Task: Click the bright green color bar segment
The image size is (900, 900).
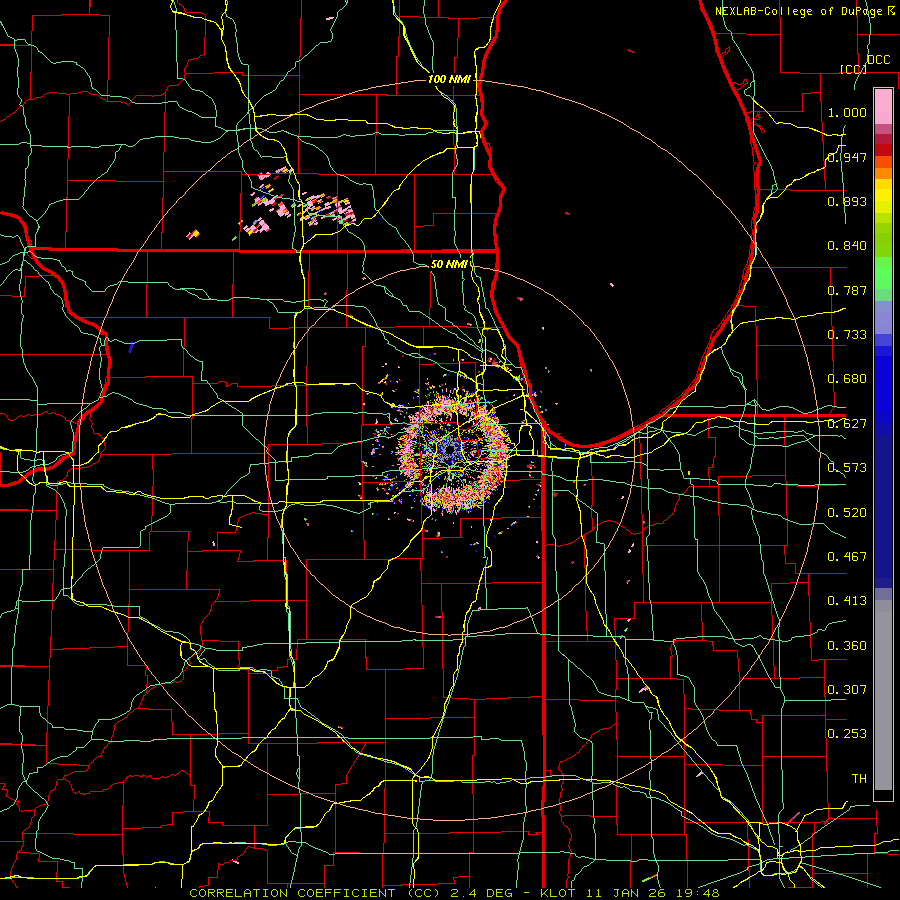Action: [883, 273]
